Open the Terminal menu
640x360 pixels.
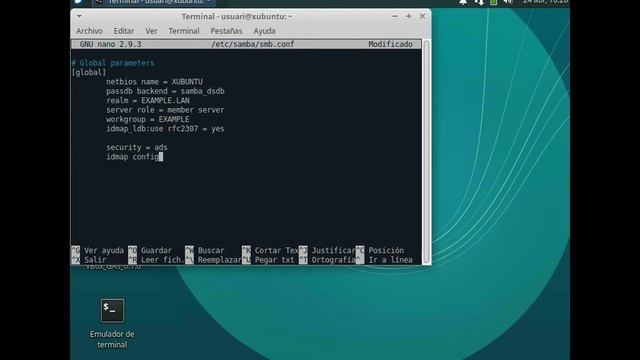click(184, 31)
